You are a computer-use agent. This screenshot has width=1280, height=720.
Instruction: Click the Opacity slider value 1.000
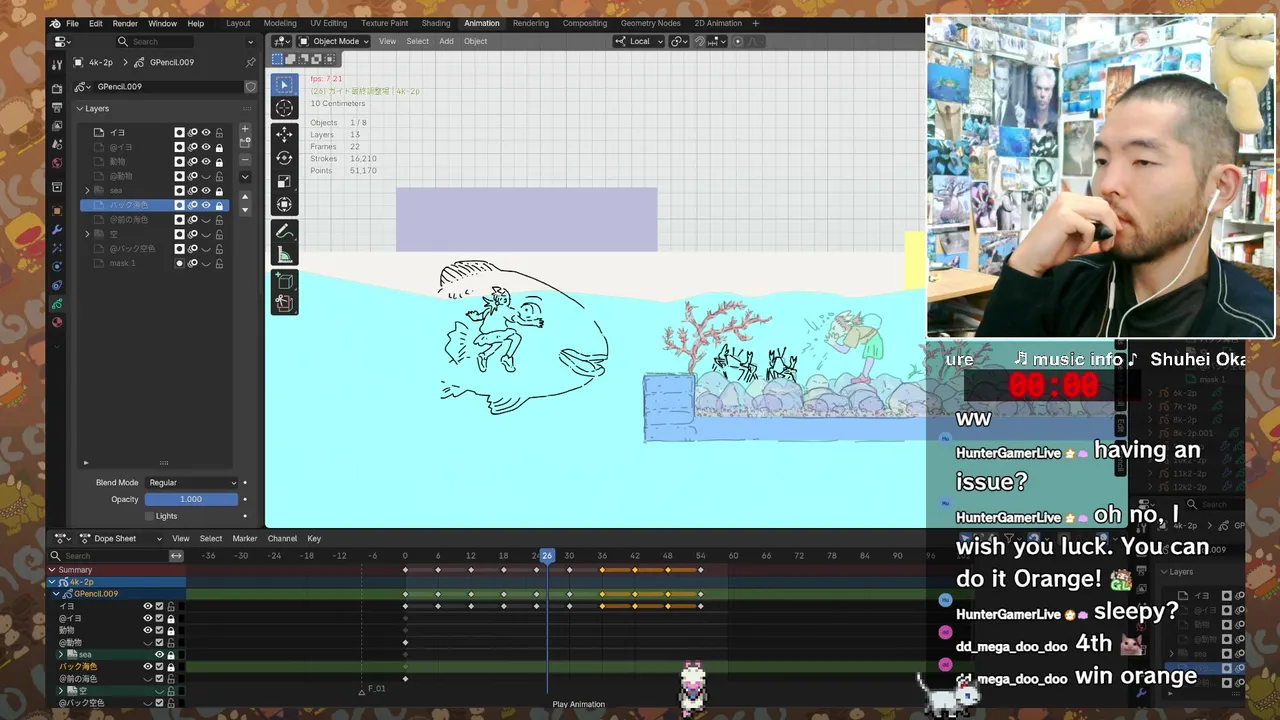191,499
